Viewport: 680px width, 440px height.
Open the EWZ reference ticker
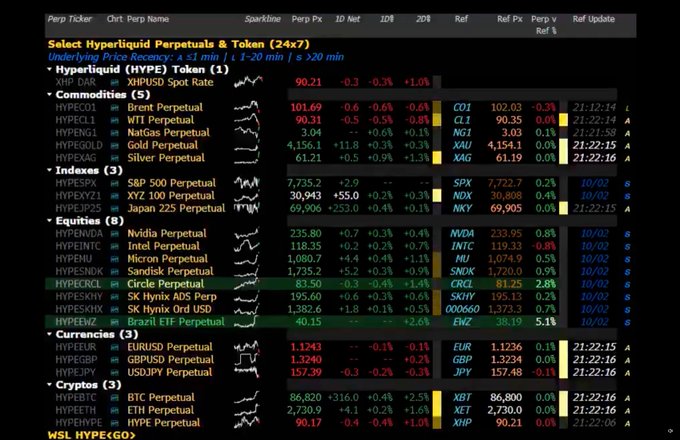[x=462, y=322]
